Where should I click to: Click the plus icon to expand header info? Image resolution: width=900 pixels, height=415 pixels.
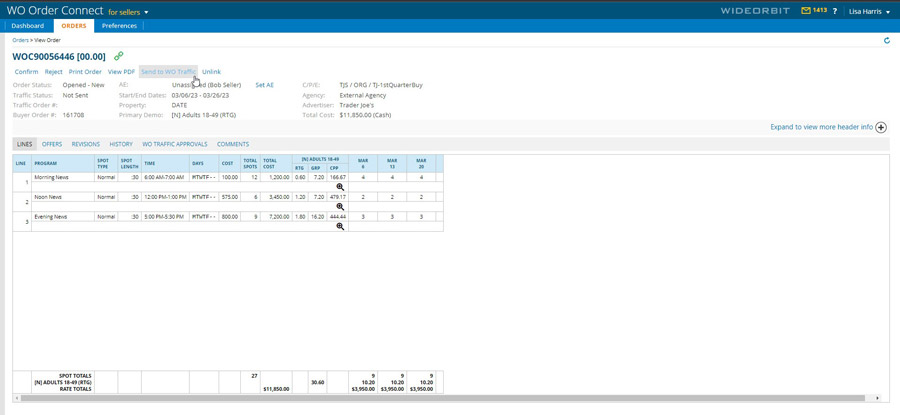881,128
